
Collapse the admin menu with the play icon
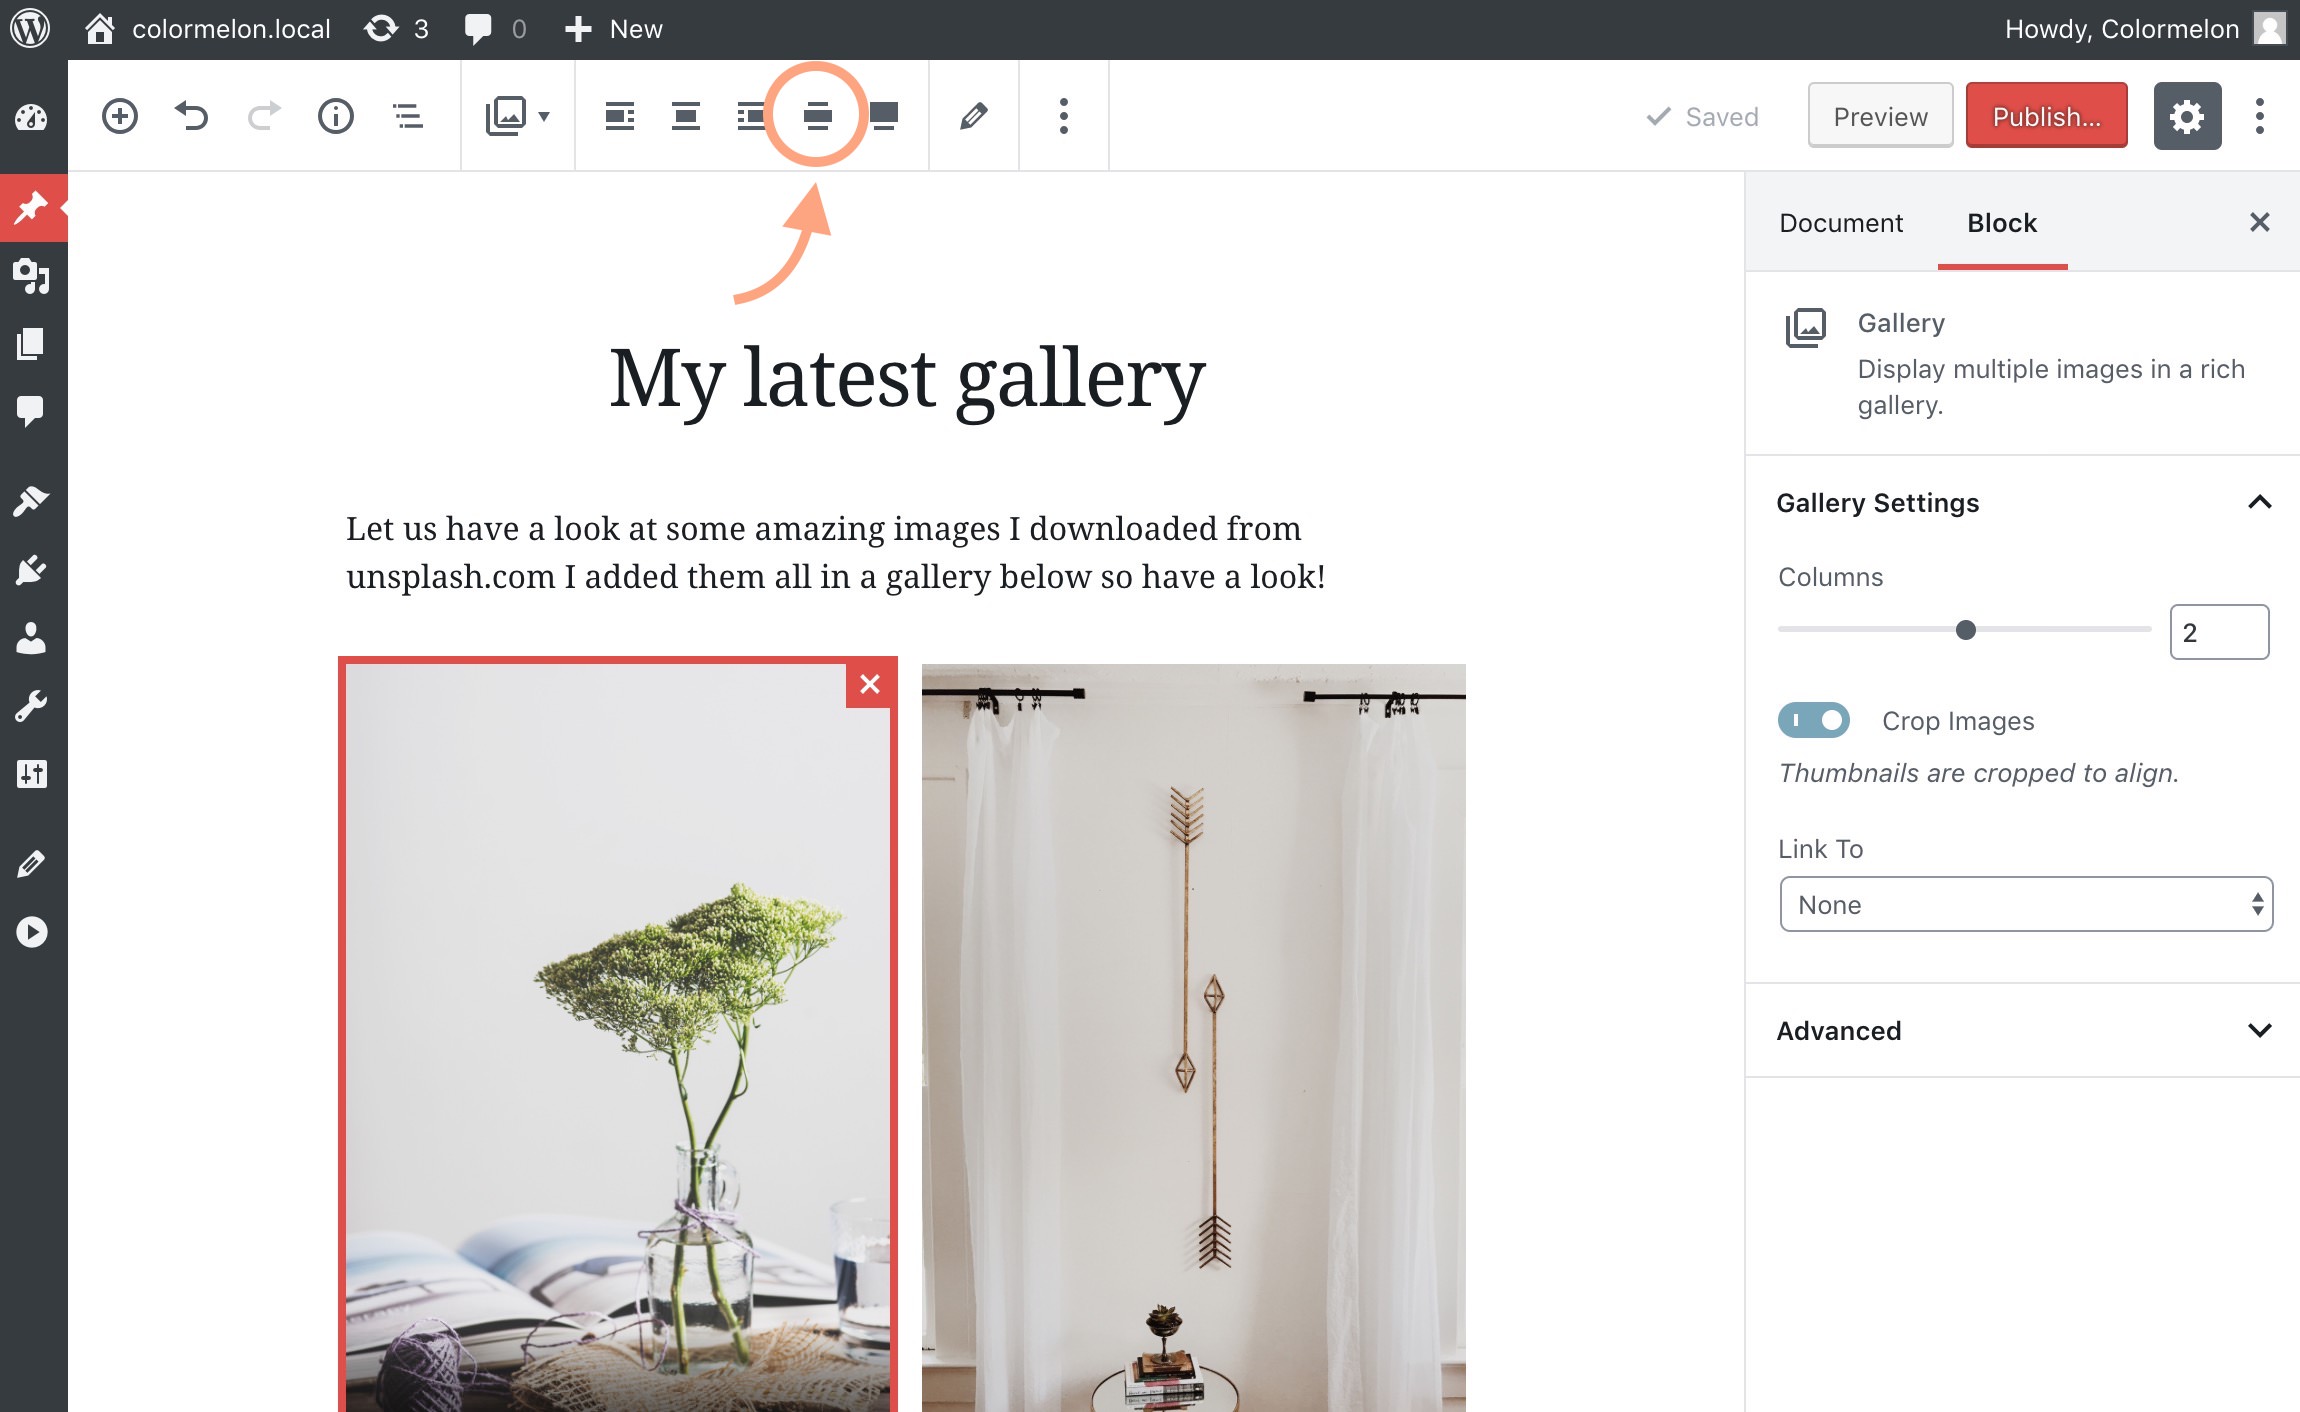tap(31, 932)
